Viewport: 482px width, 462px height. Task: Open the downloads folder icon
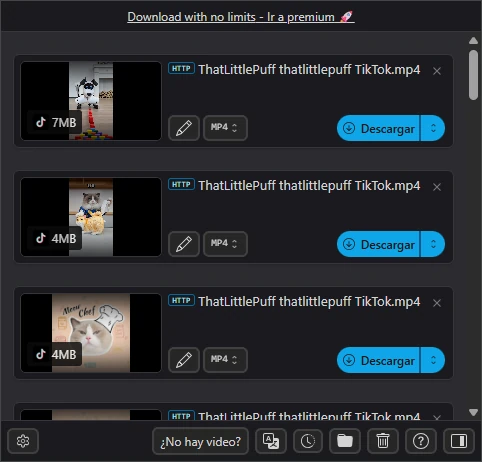[345, 441]
